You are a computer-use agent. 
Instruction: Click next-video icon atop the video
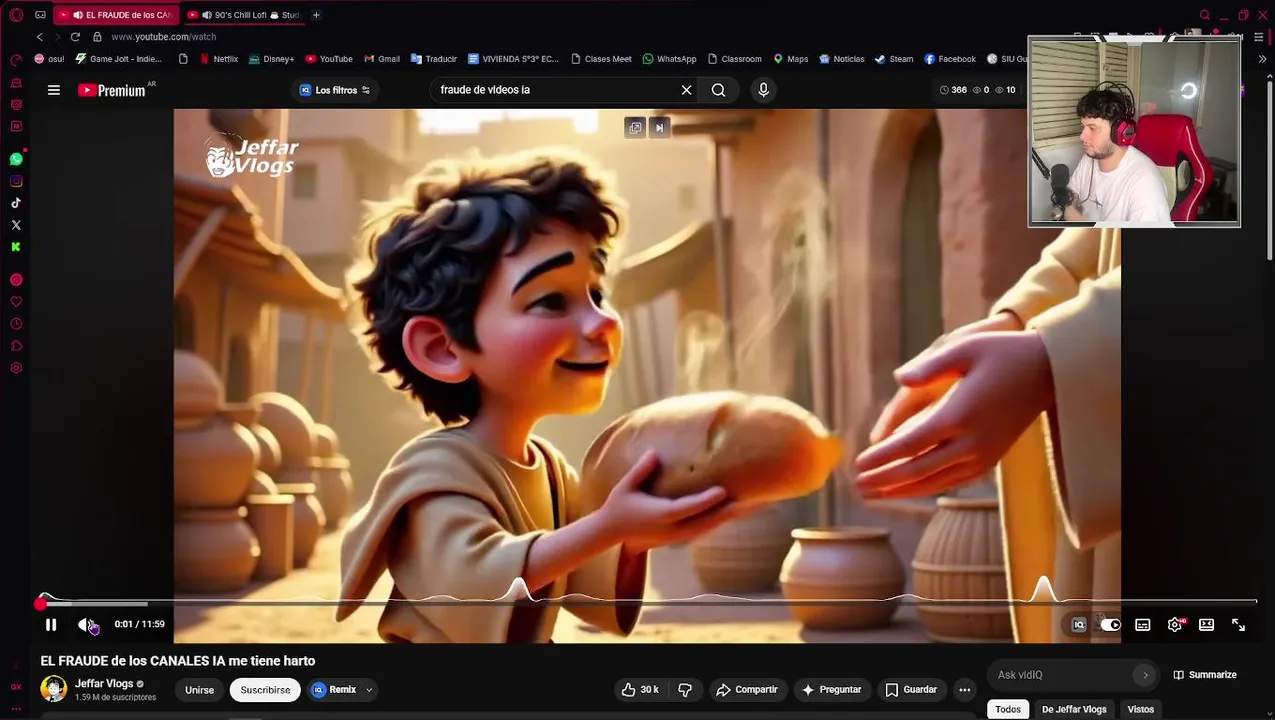pos(659,127)
